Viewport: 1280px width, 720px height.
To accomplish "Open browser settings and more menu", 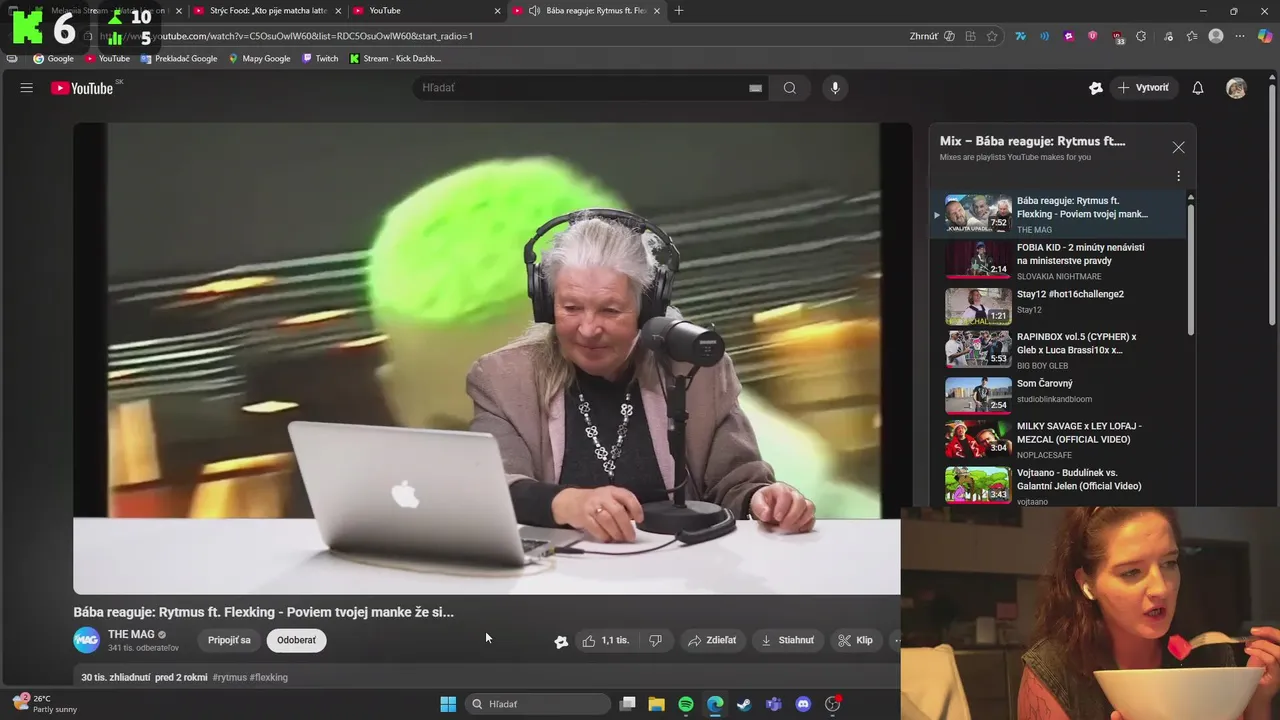I will pos(1240,36).
